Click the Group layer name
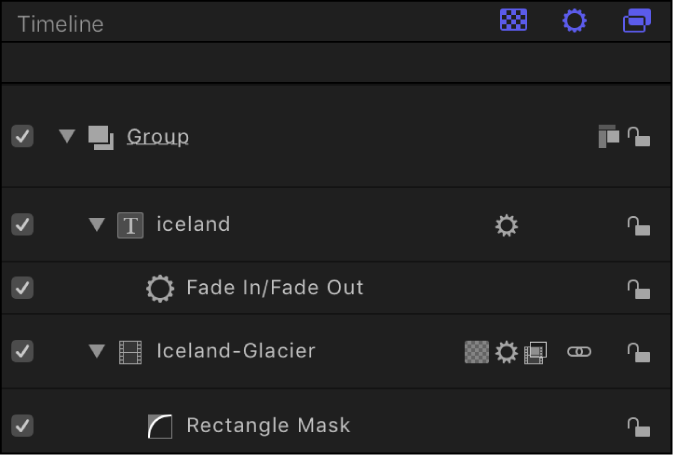 (158, 136)
